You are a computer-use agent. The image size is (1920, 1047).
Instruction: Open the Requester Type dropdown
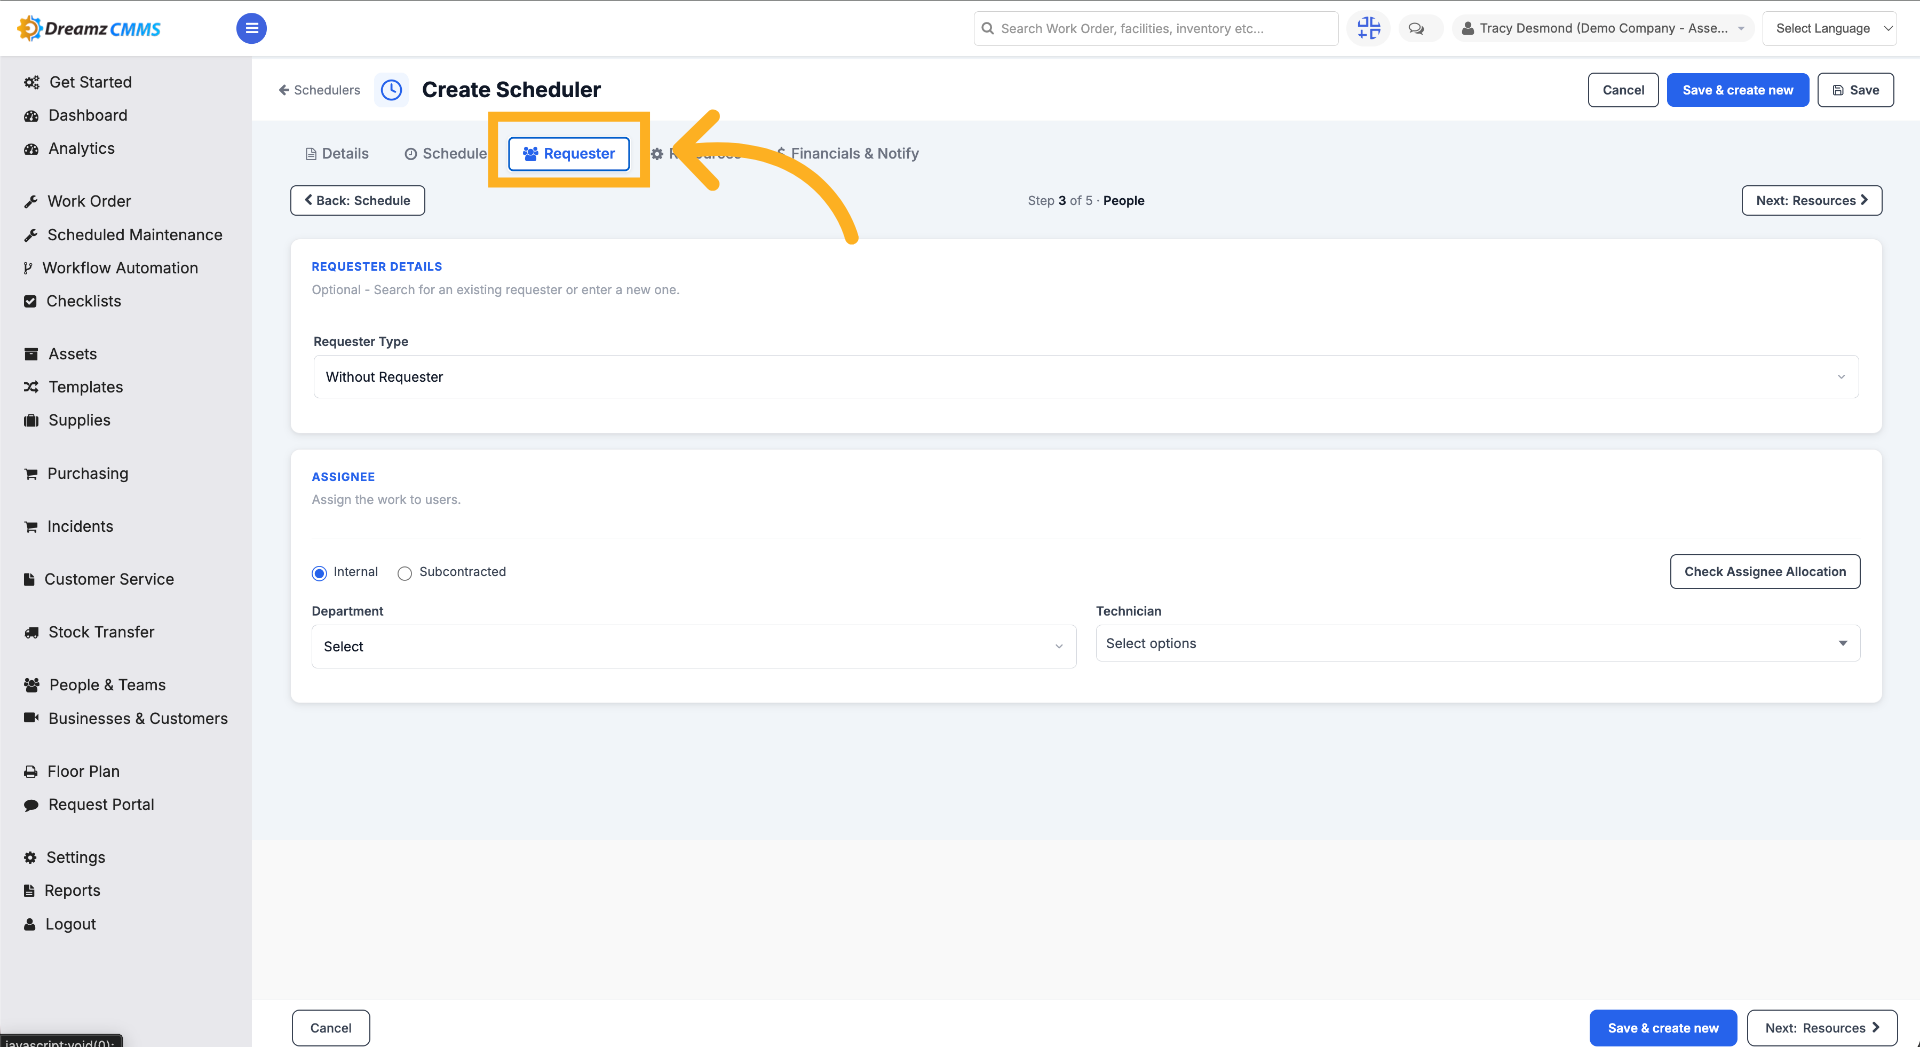(x=1085, y=377)
